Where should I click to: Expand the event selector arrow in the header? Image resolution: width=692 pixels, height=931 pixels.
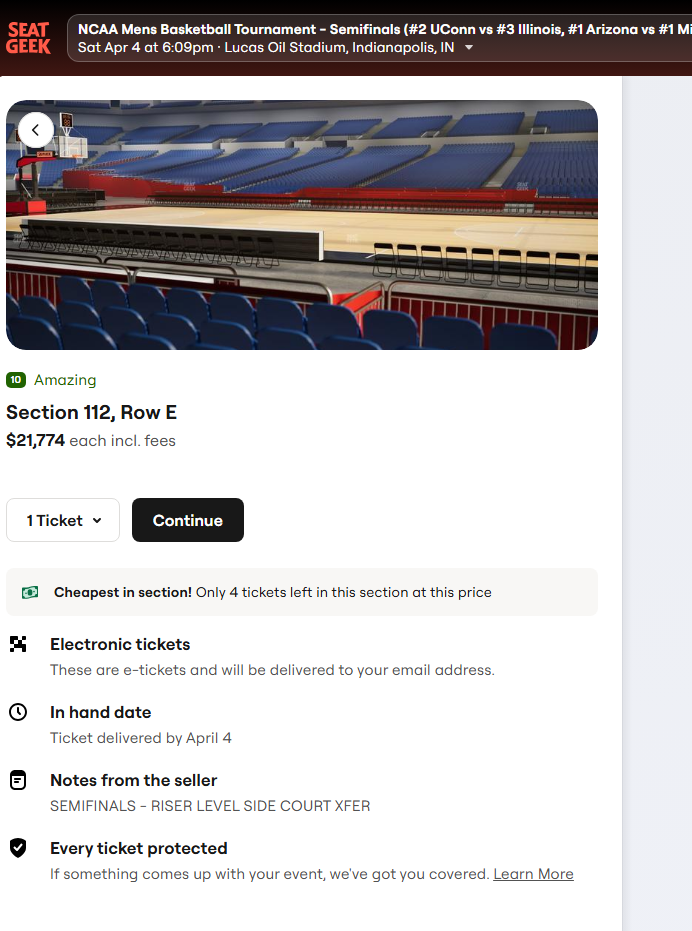(x=469, y=48)
